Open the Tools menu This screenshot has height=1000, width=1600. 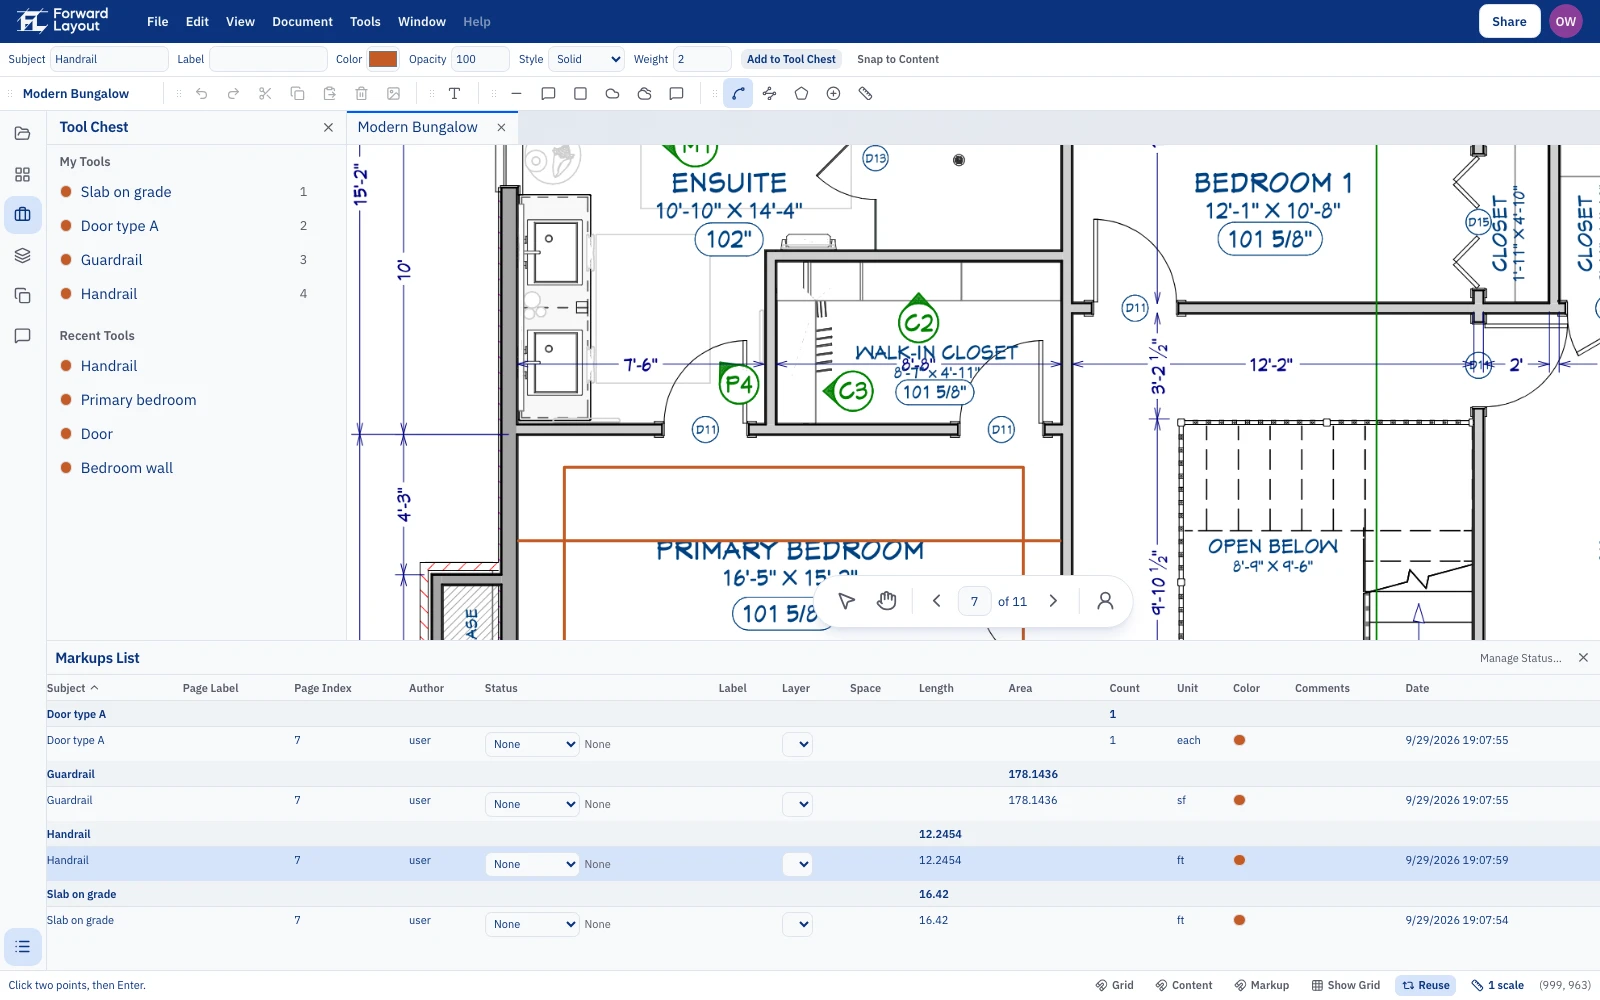coord(365,21)
